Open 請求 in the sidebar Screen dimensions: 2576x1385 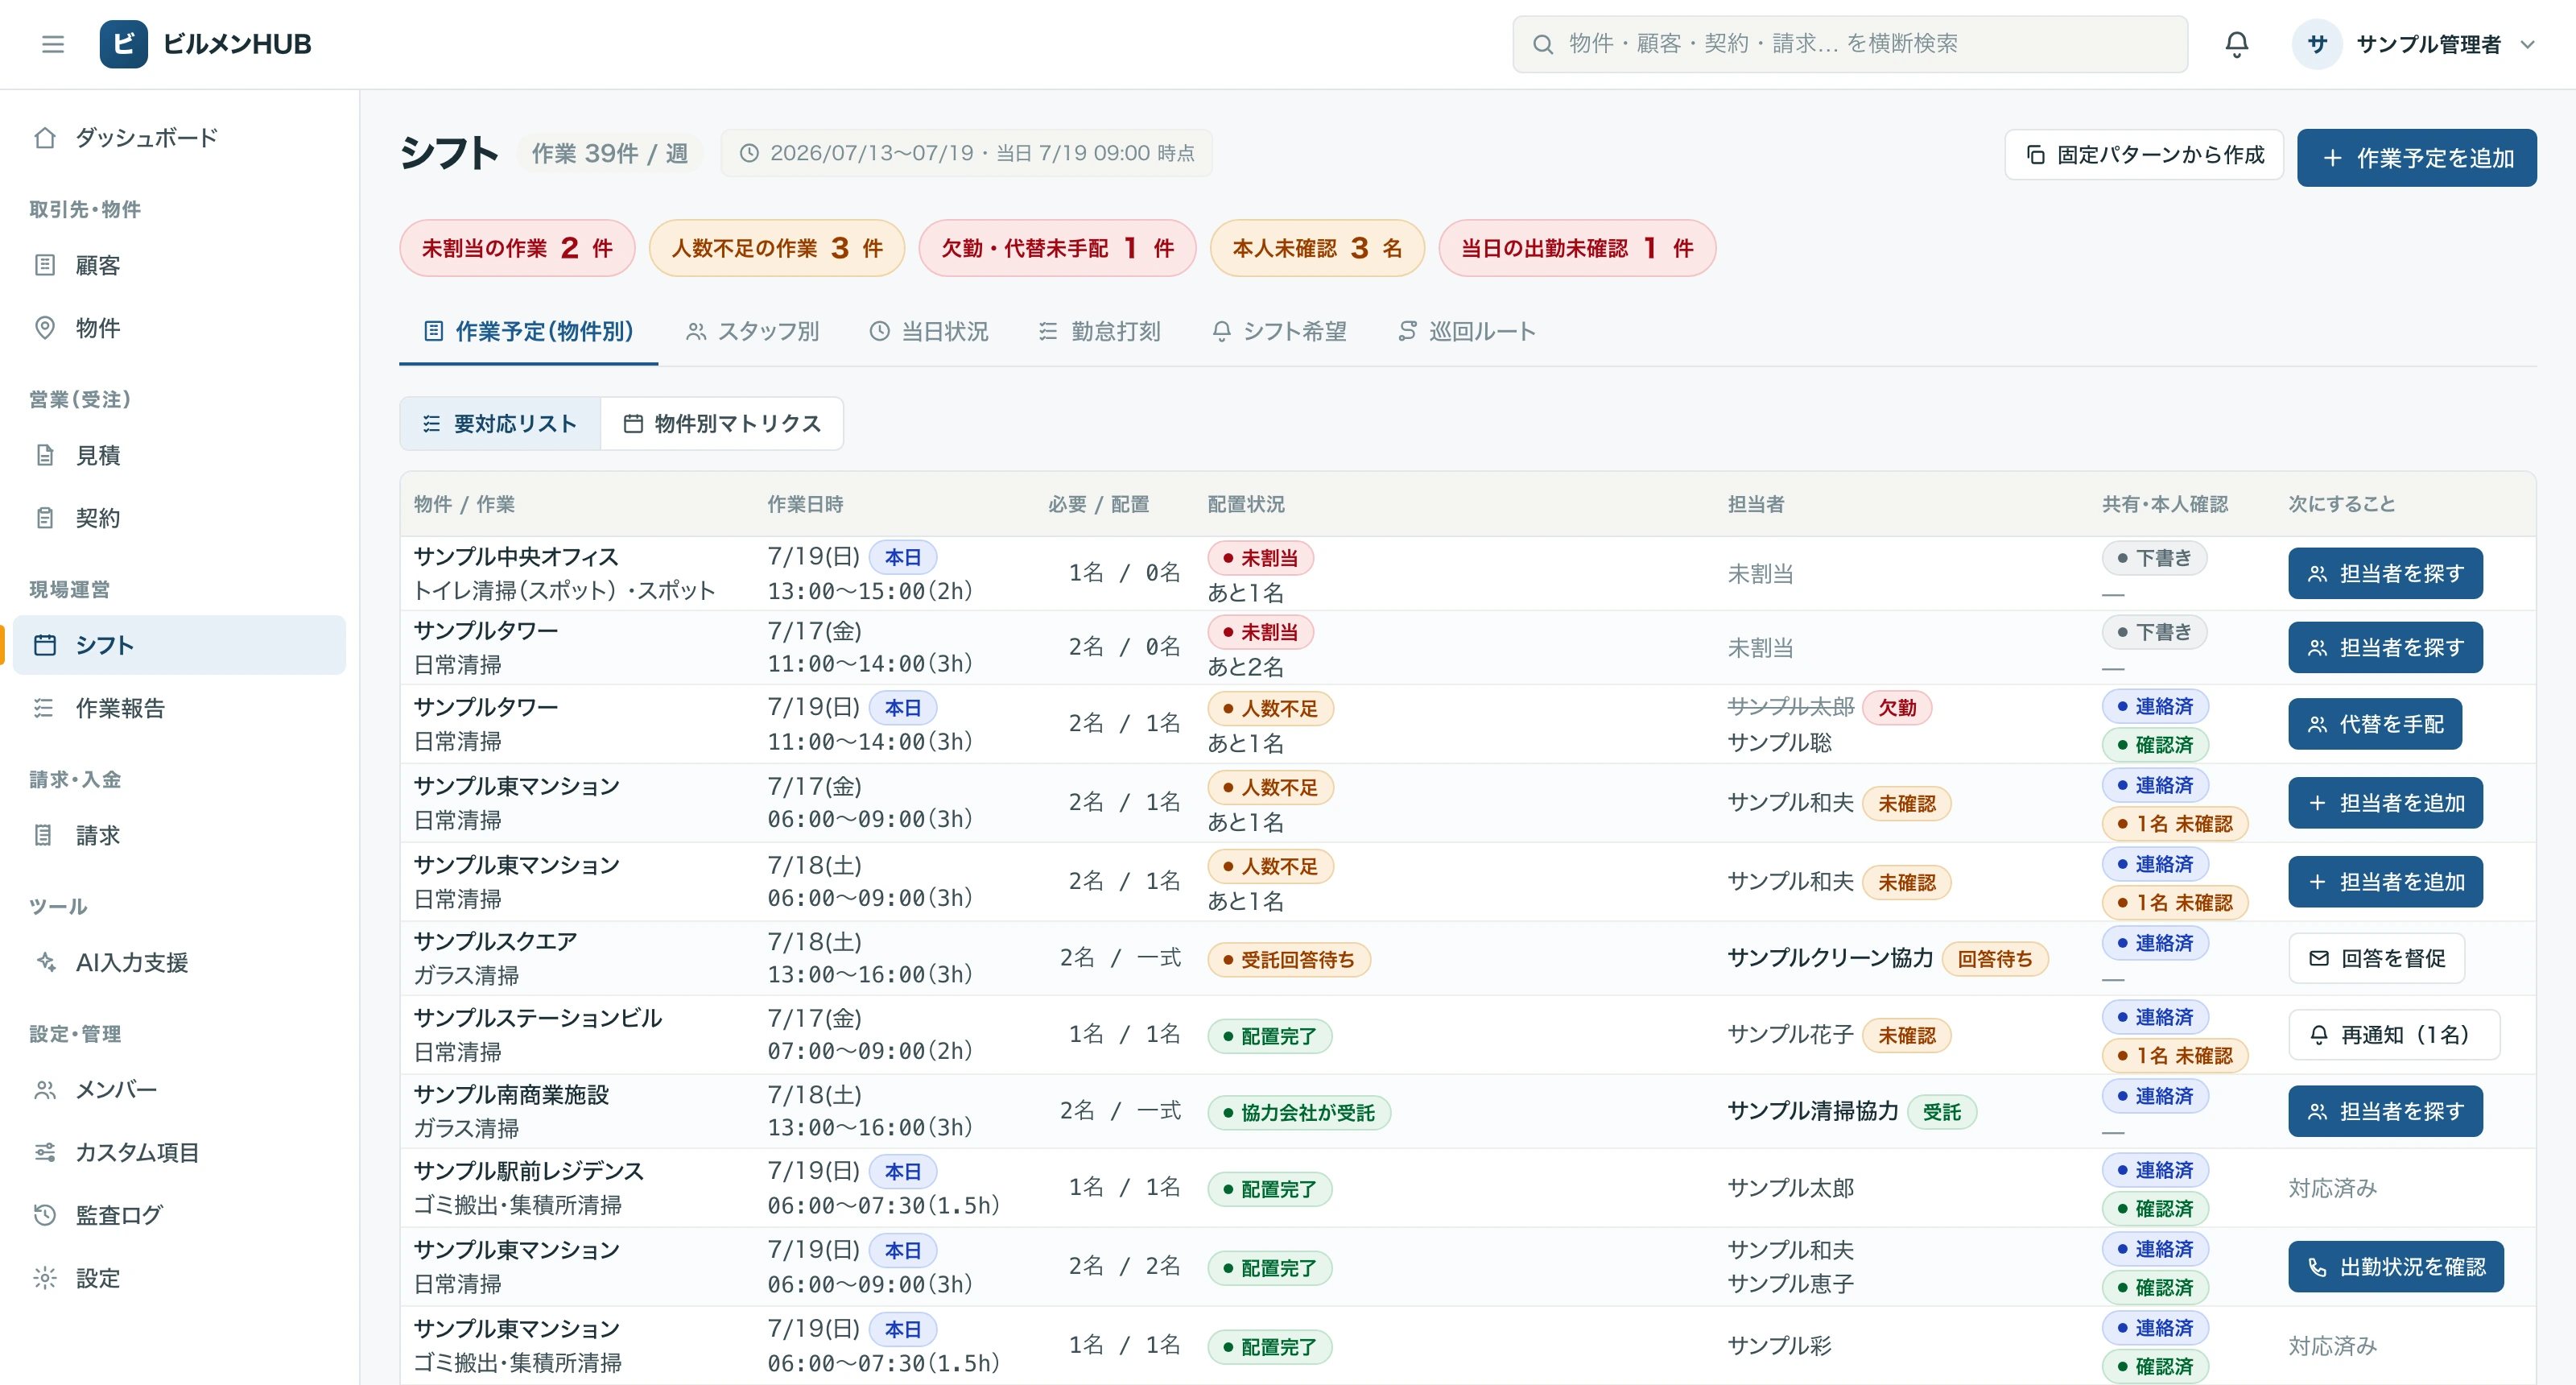(x=180, y=835)
